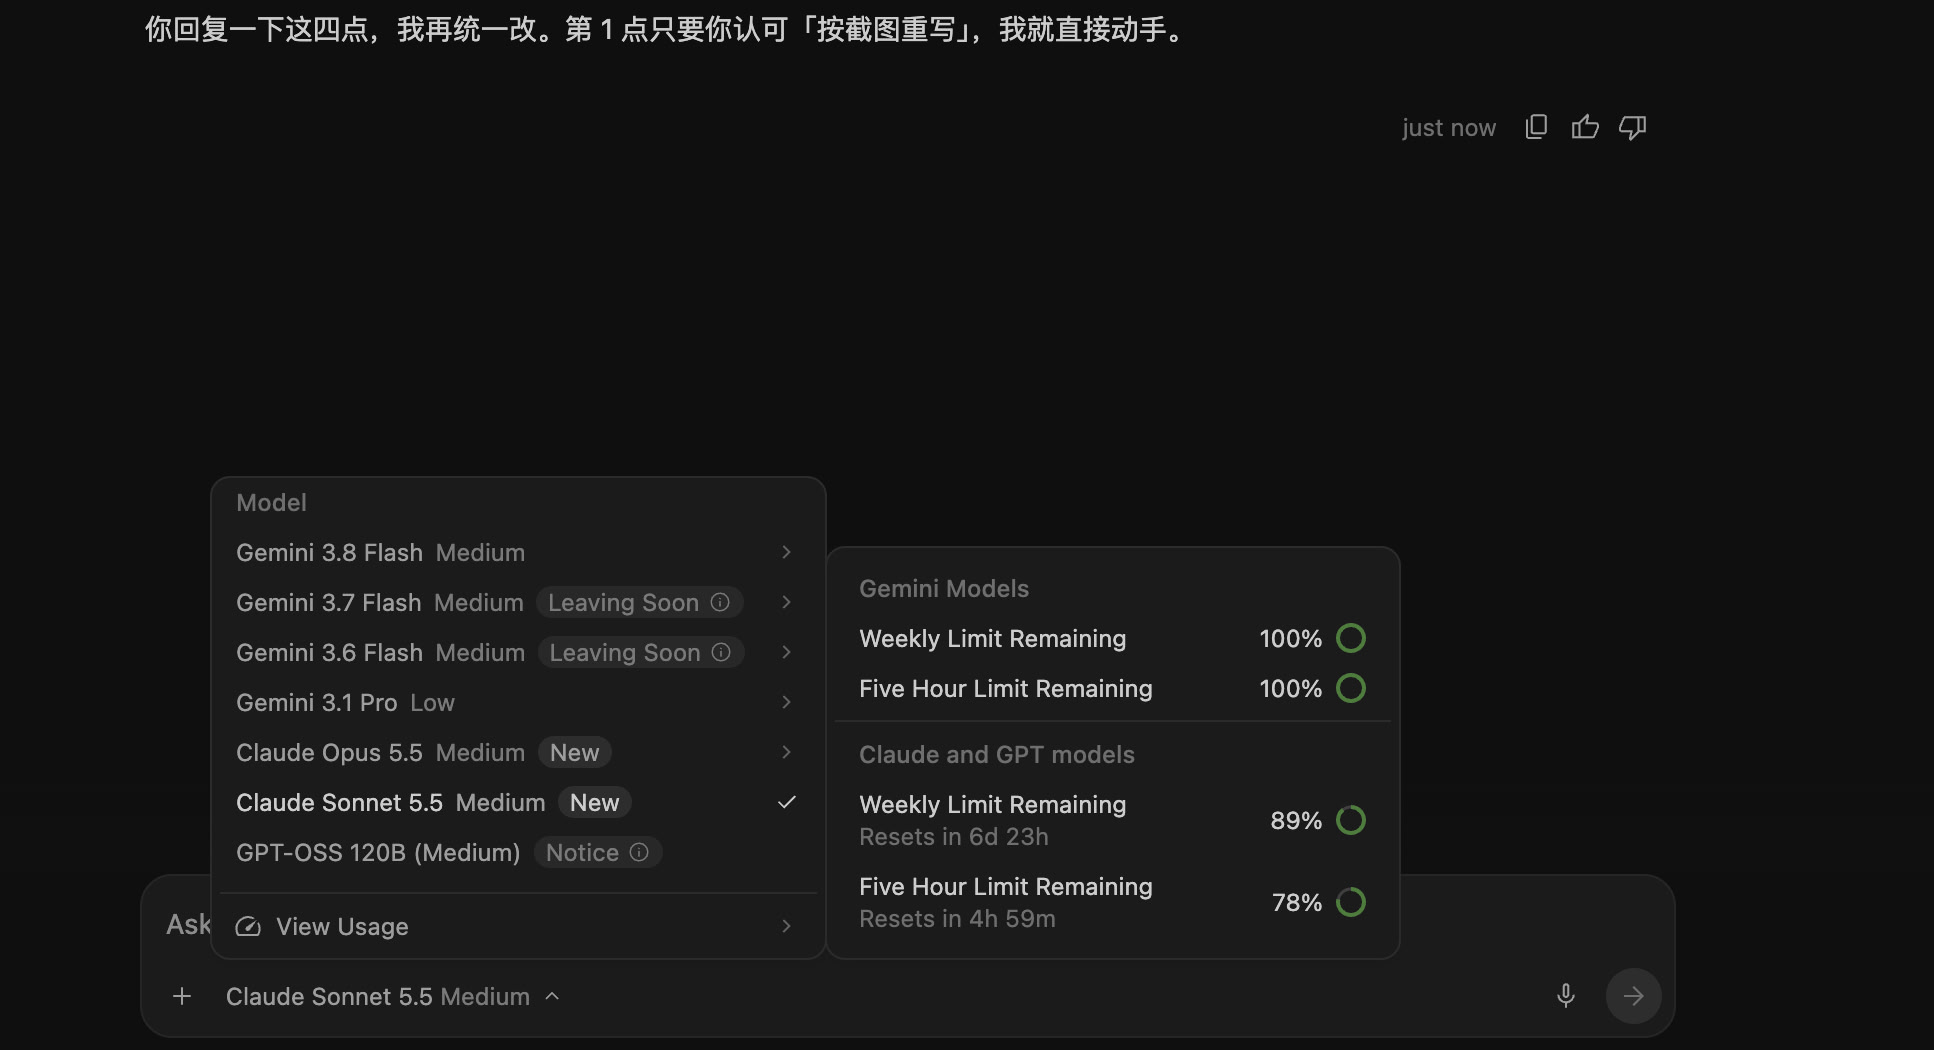Click the Leaving Soon badge on Gemini 3.6 Flash
The width and height of the screenshot is (1934, 1050).
pos(641,652)
